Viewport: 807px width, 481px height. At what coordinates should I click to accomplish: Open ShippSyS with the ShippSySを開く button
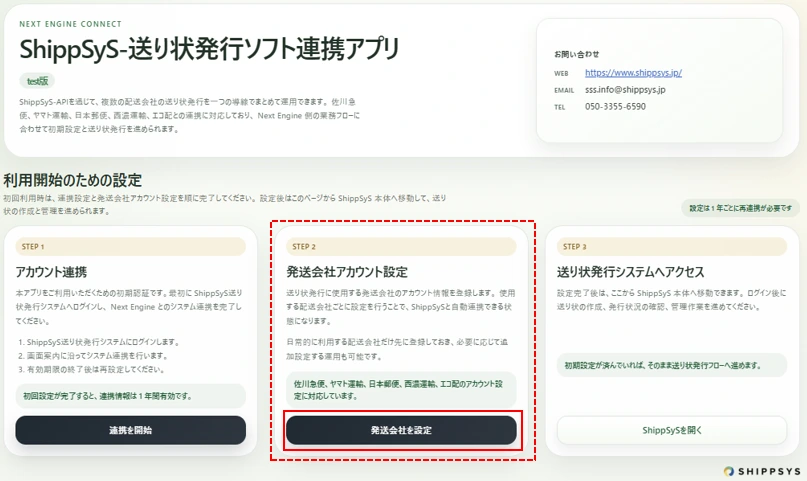pos(672,430)
